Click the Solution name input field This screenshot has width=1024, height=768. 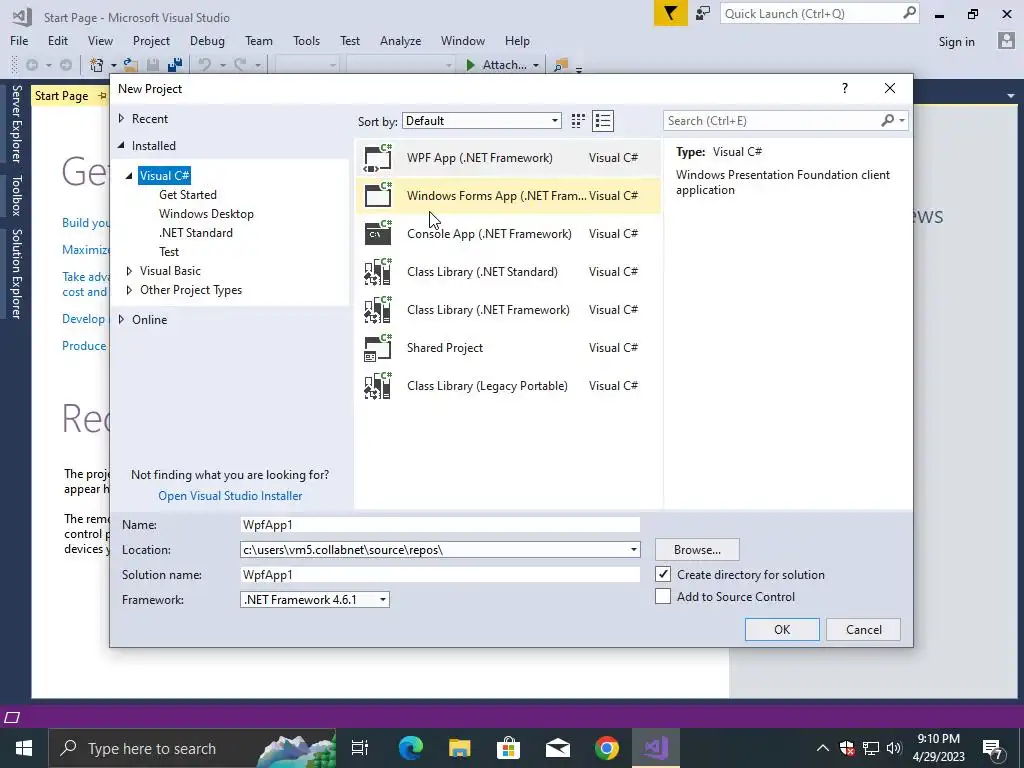(x=440, y=575)
